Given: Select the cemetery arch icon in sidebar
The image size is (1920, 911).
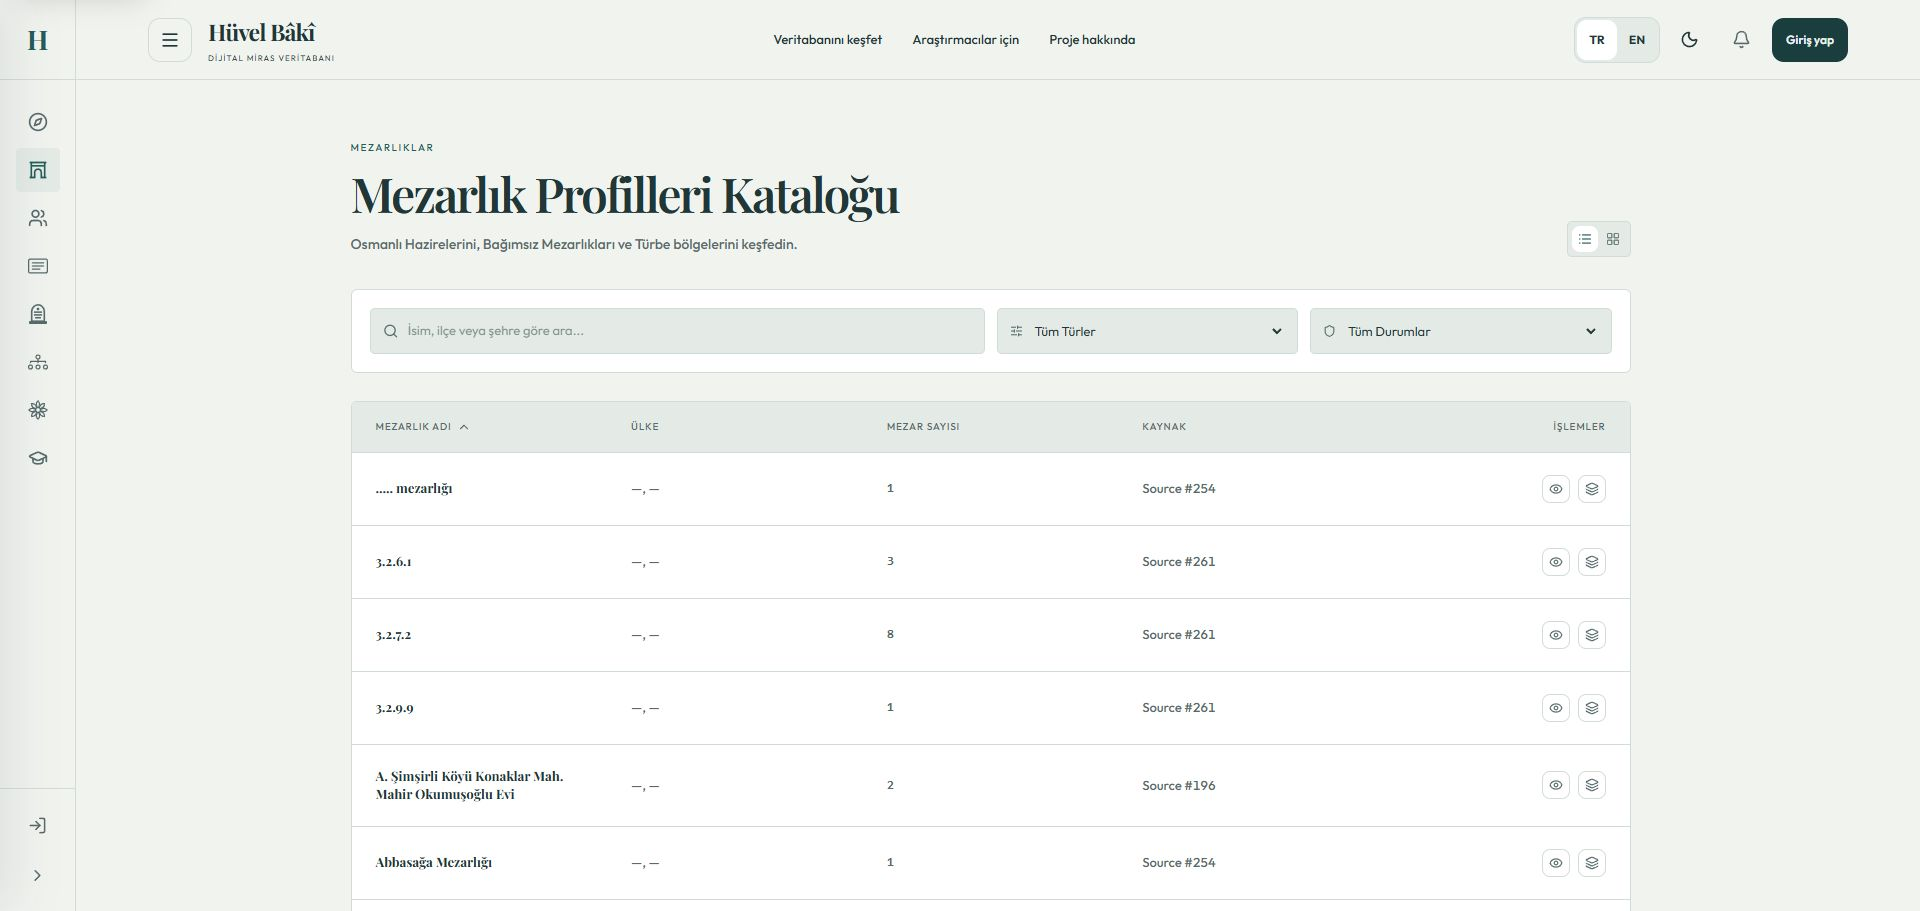Looking at the screenshot, I should click(38, 170).
